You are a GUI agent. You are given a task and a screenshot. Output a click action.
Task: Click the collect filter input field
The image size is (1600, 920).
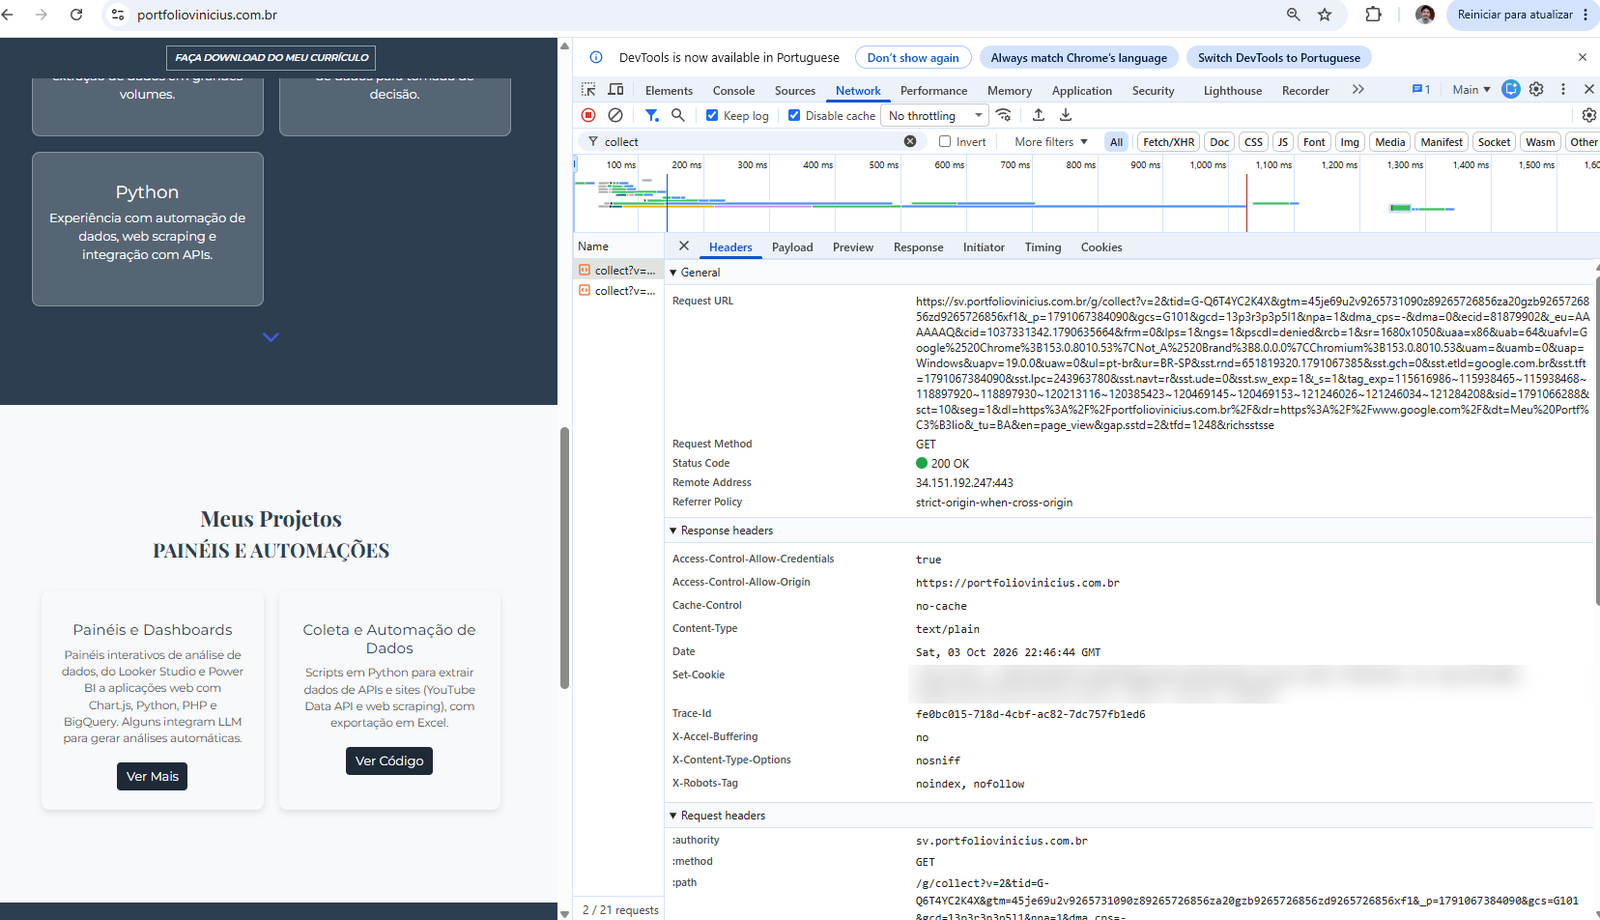coord(752,142)
